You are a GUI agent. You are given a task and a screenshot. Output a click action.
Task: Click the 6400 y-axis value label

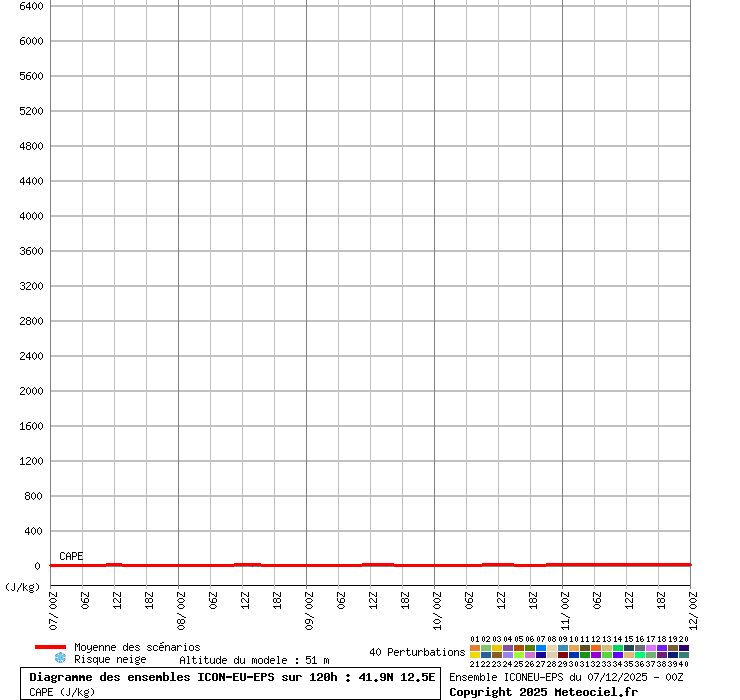coord(30,6)
